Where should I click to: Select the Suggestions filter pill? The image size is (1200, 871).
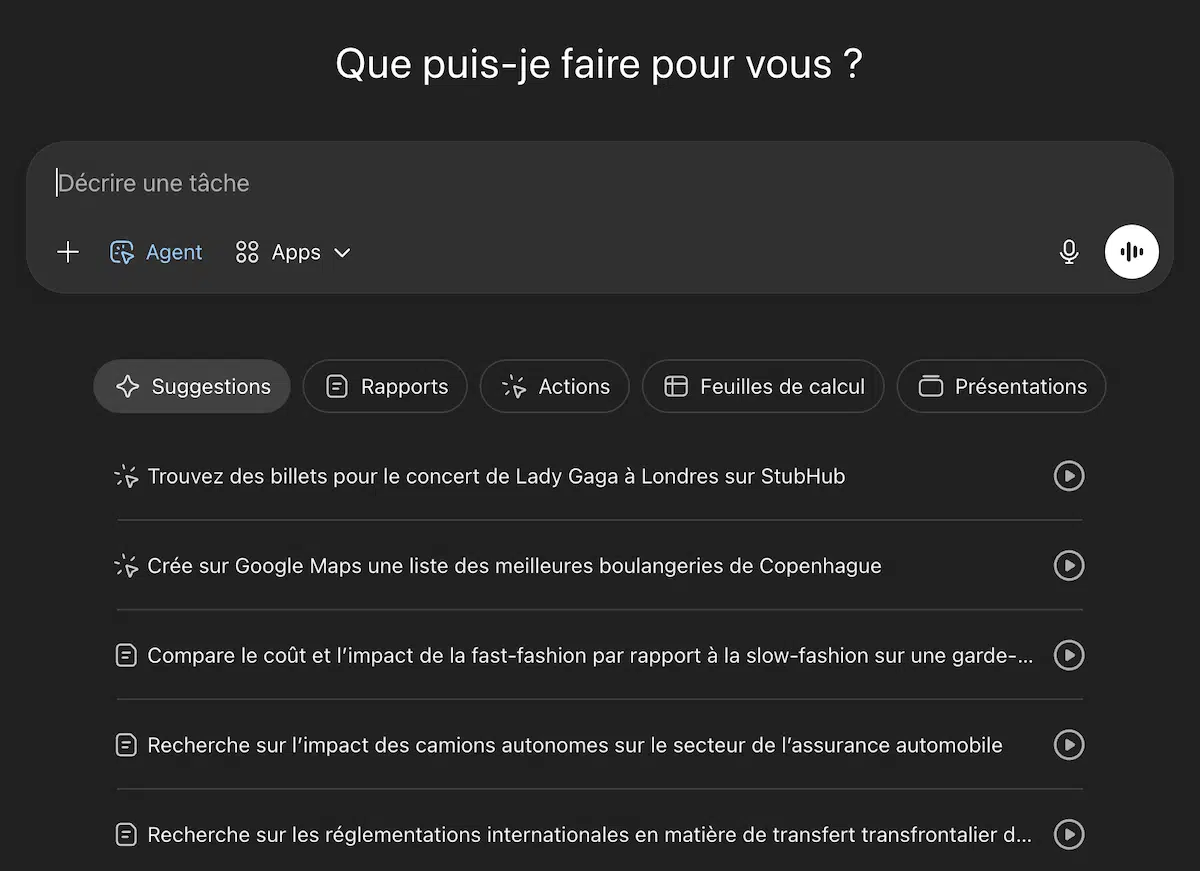click(x=191, y=386)
